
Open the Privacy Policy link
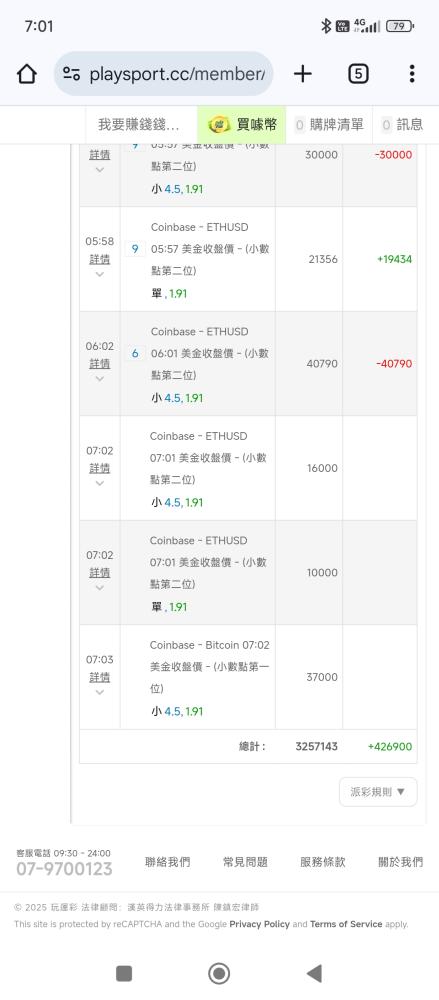(x=260, y=923)
